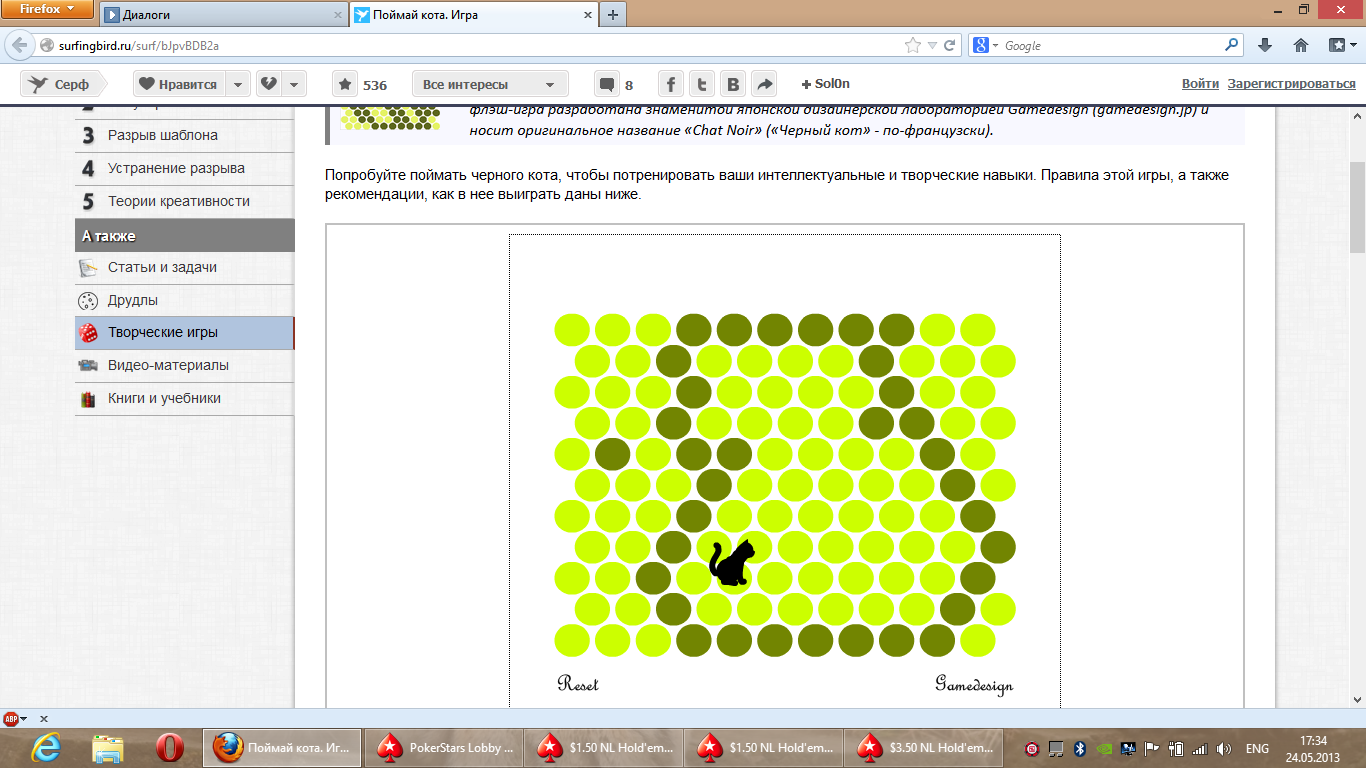Image resolution: width=1366 pixels, height=768 pixels.
Task: Open Друдлы sidebar item
Action: point(185,300)
